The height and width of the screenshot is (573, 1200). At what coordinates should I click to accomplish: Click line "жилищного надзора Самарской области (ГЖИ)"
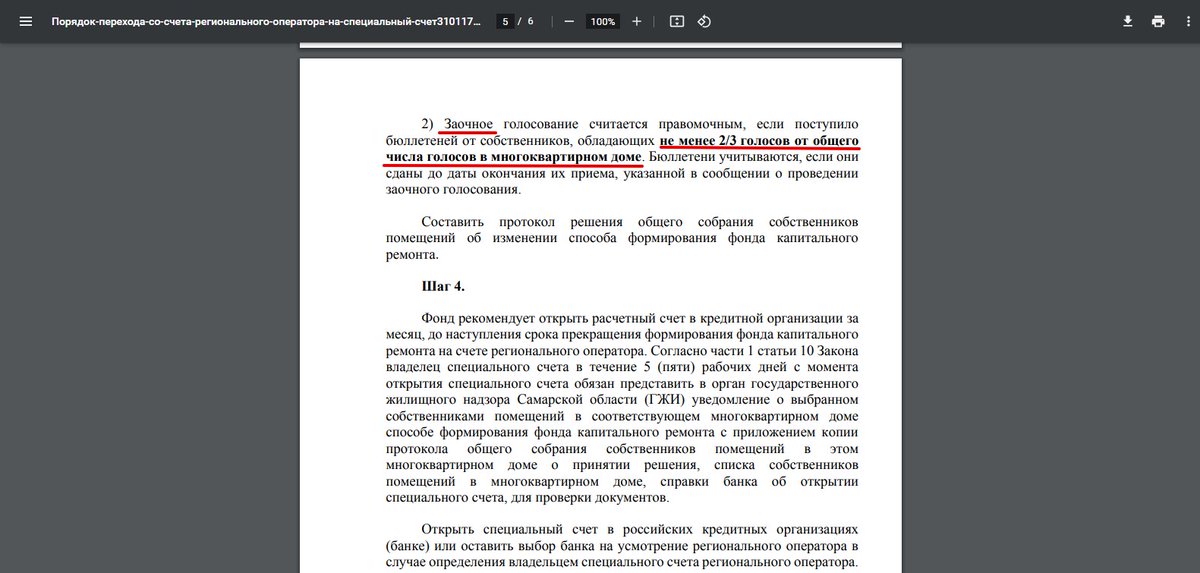point(622,400)
